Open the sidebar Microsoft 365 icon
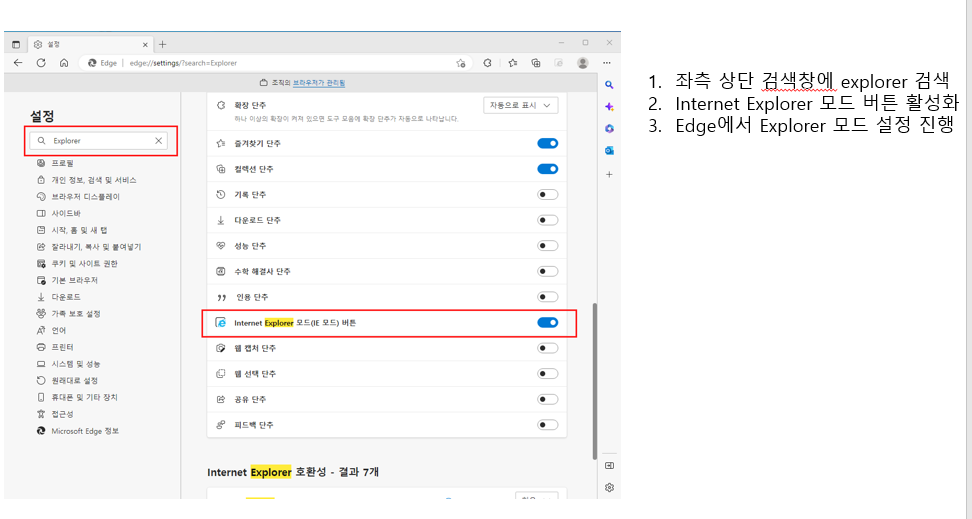972x519 pixels. tap(609, 128)
